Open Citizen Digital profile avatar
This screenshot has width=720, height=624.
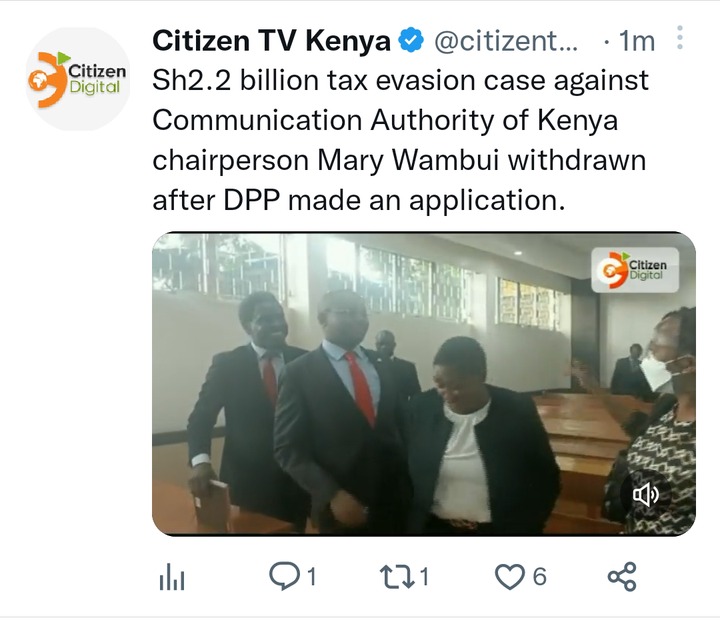(77, 79)
